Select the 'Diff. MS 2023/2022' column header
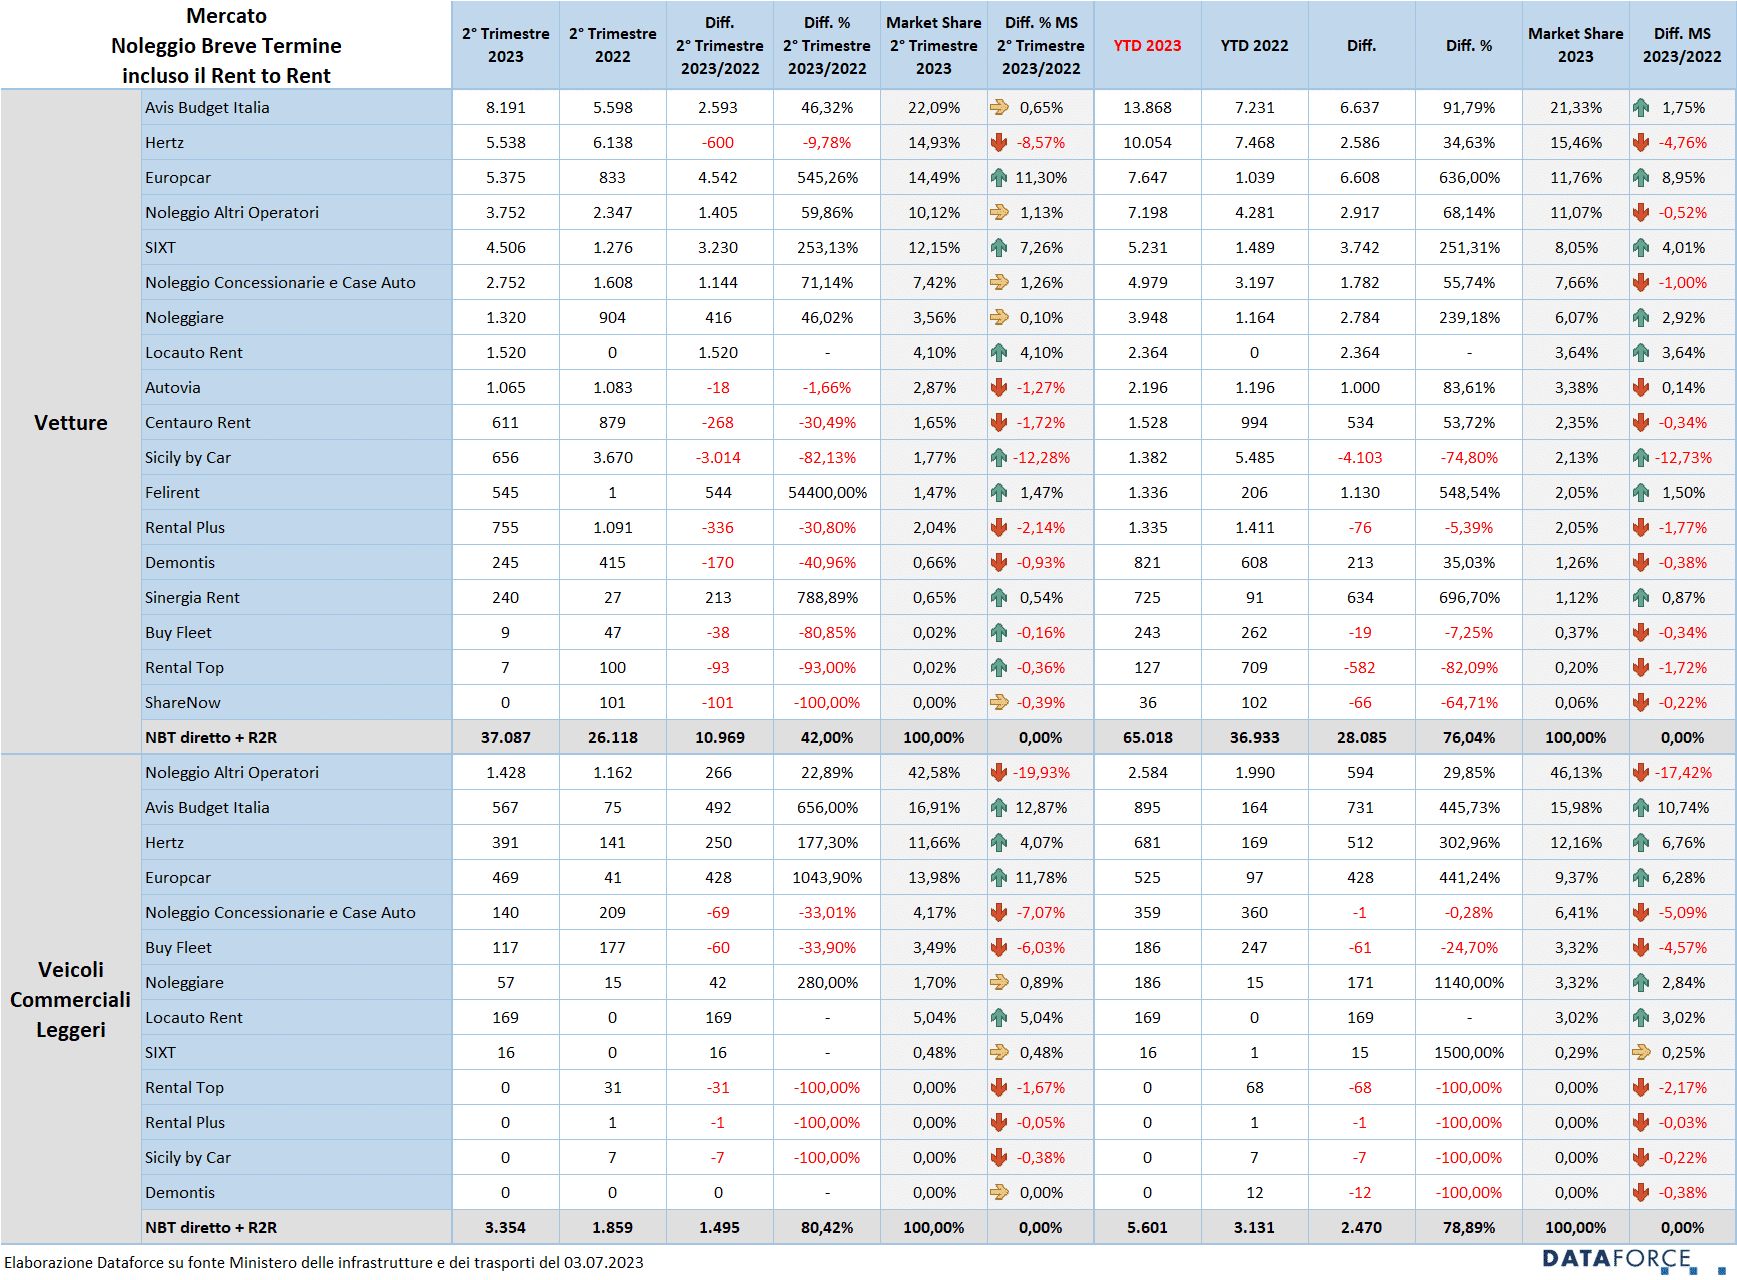 pos(1682,45)
